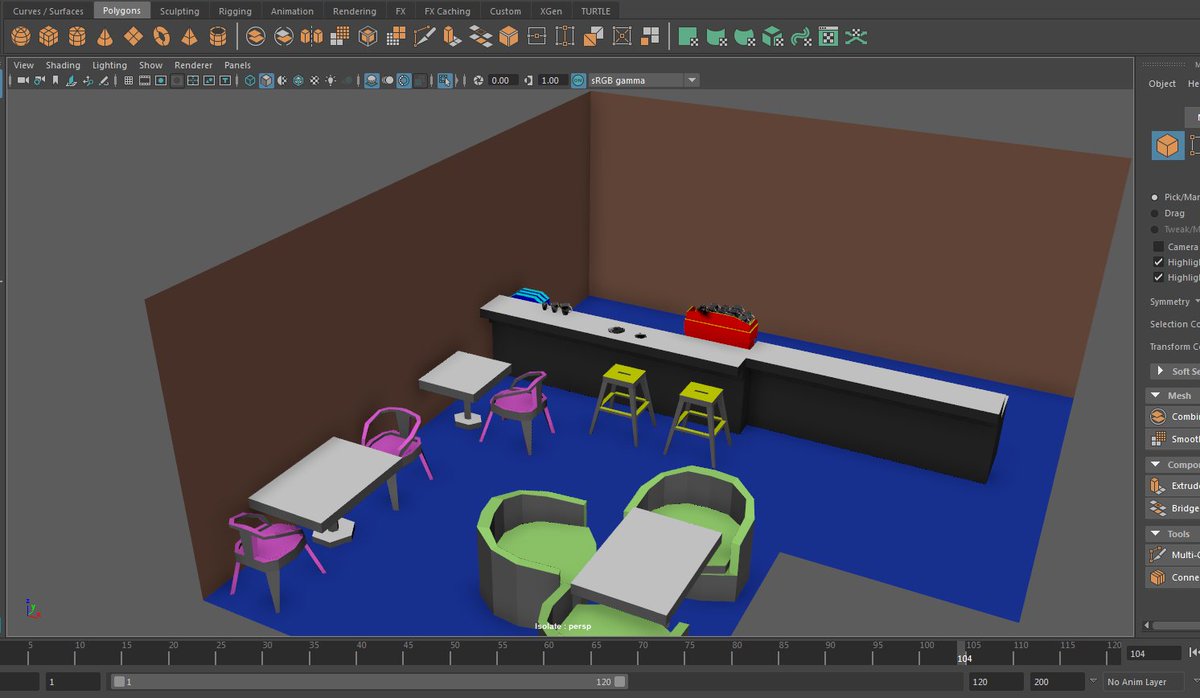Switch to the Rigging shelf tab
The width and height of the screenshot is (1200, 698).
tap(235, 11)
